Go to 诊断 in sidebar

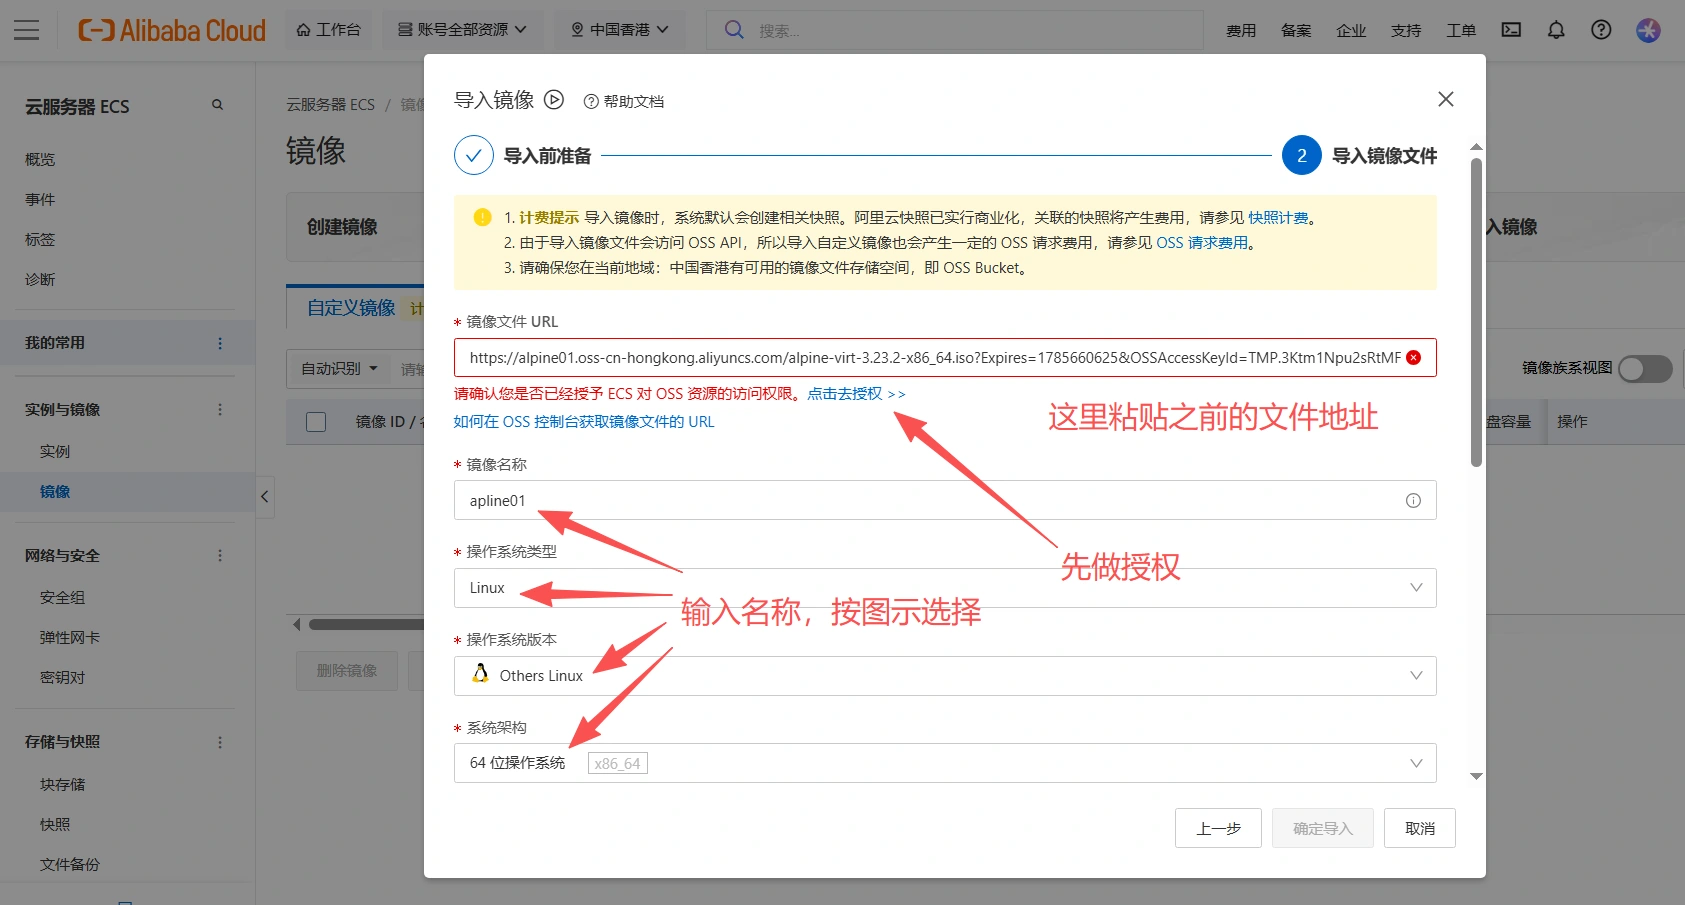pyautogui.click(x=40, y=280)
